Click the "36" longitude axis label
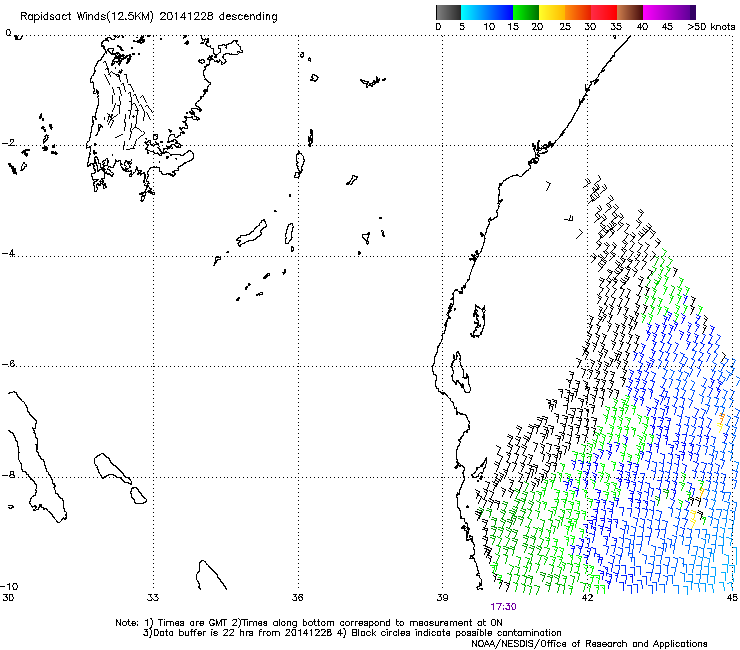This screenshot has width=740, height=650. tap(297, 598)
